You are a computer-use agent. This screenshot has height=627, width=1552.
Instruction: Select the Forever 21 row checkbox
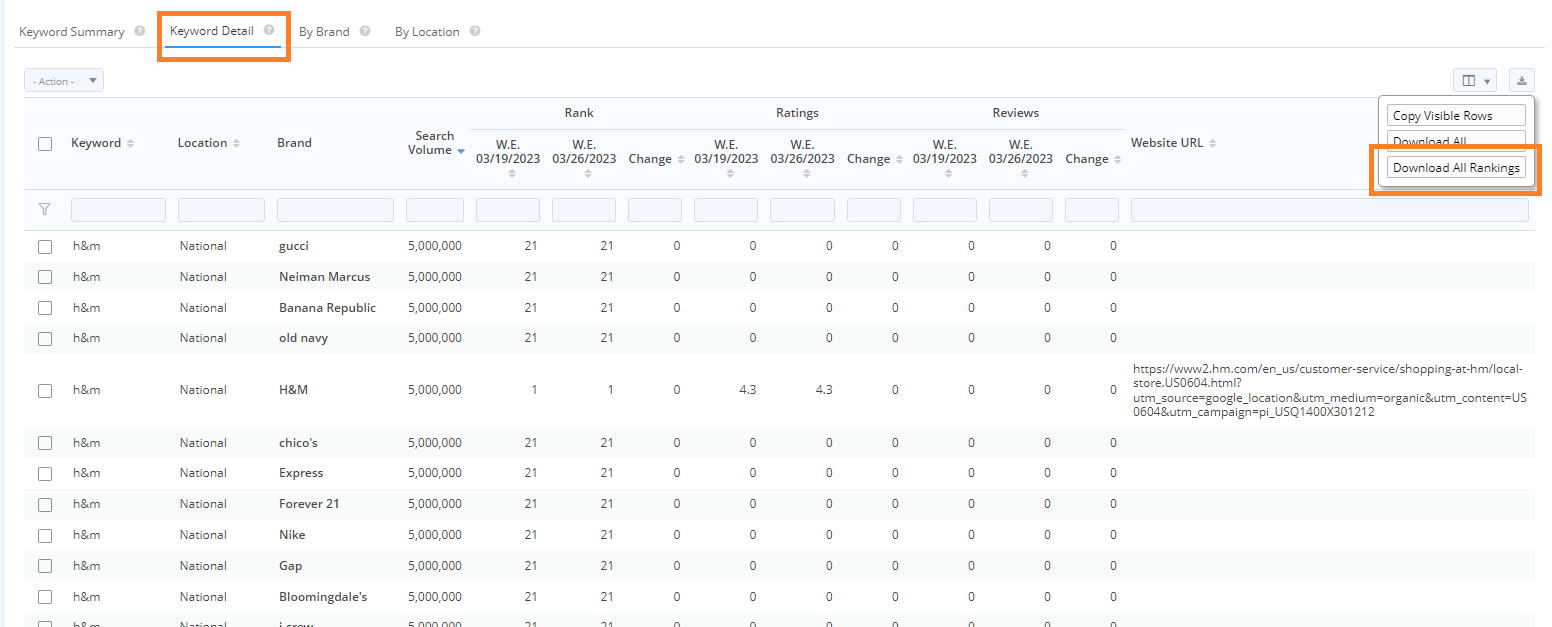(45, 504)
